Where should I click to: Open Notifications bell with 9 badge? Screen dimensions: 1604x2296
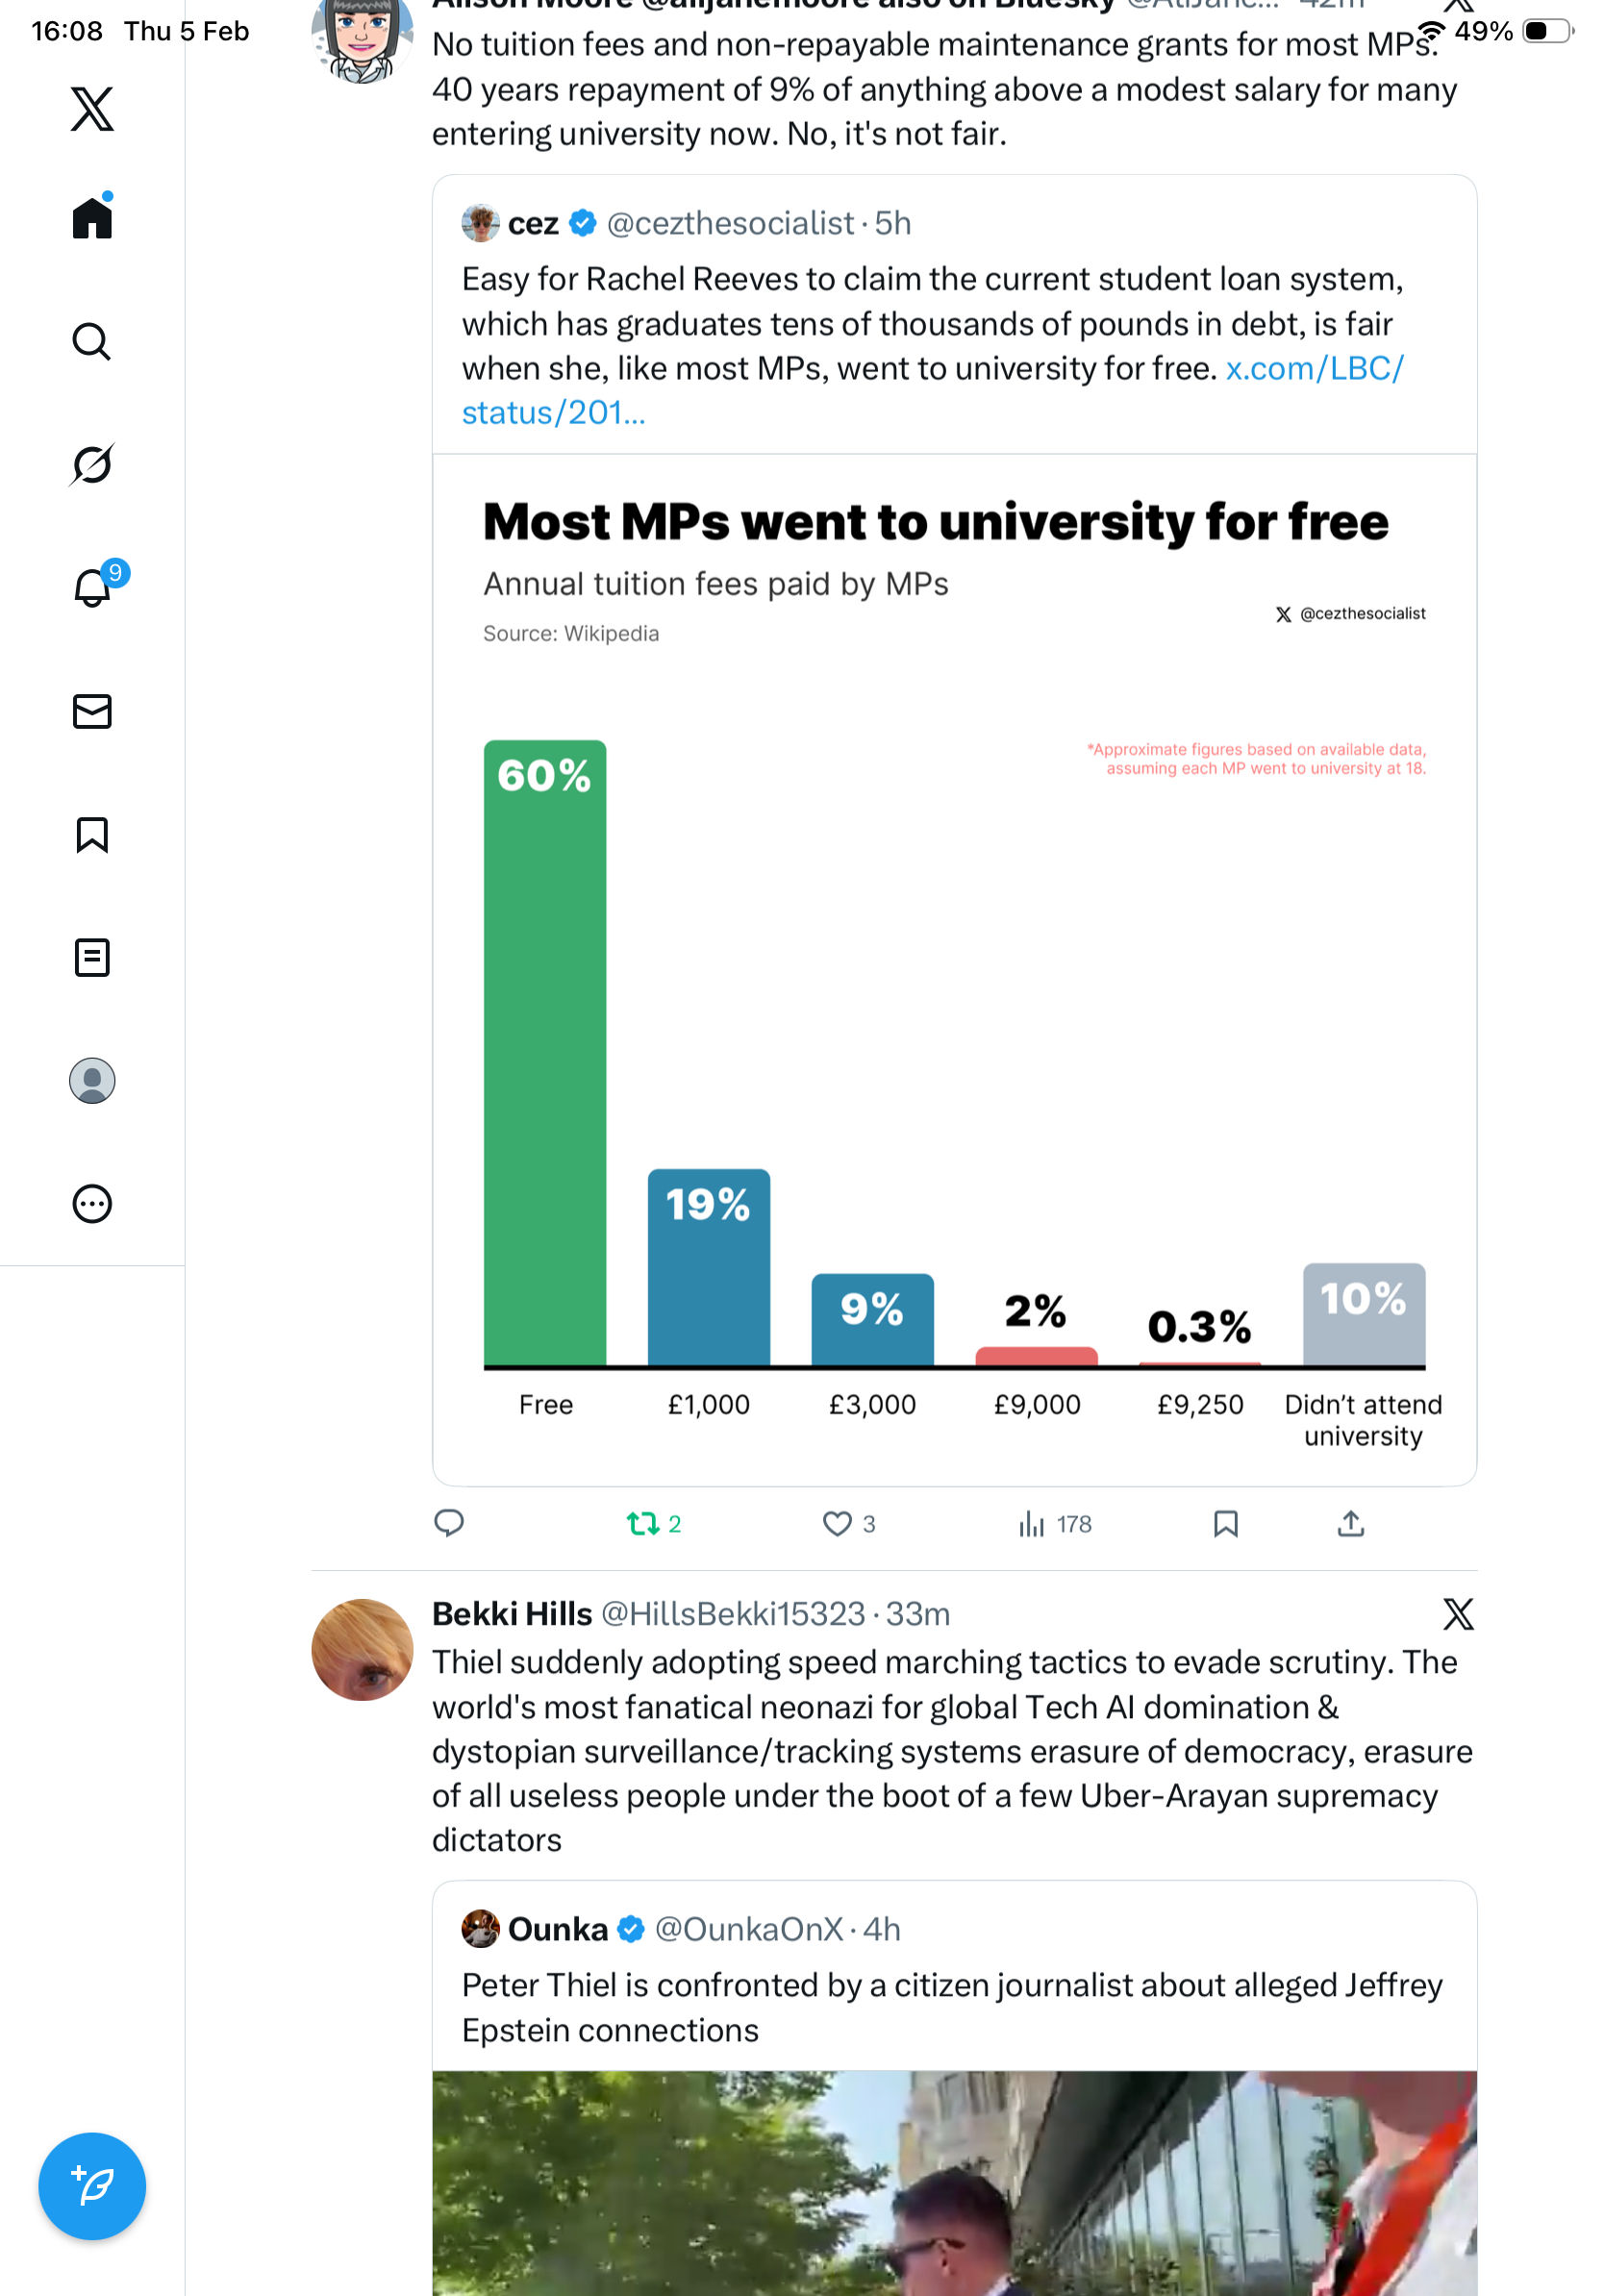coord(92,587)
